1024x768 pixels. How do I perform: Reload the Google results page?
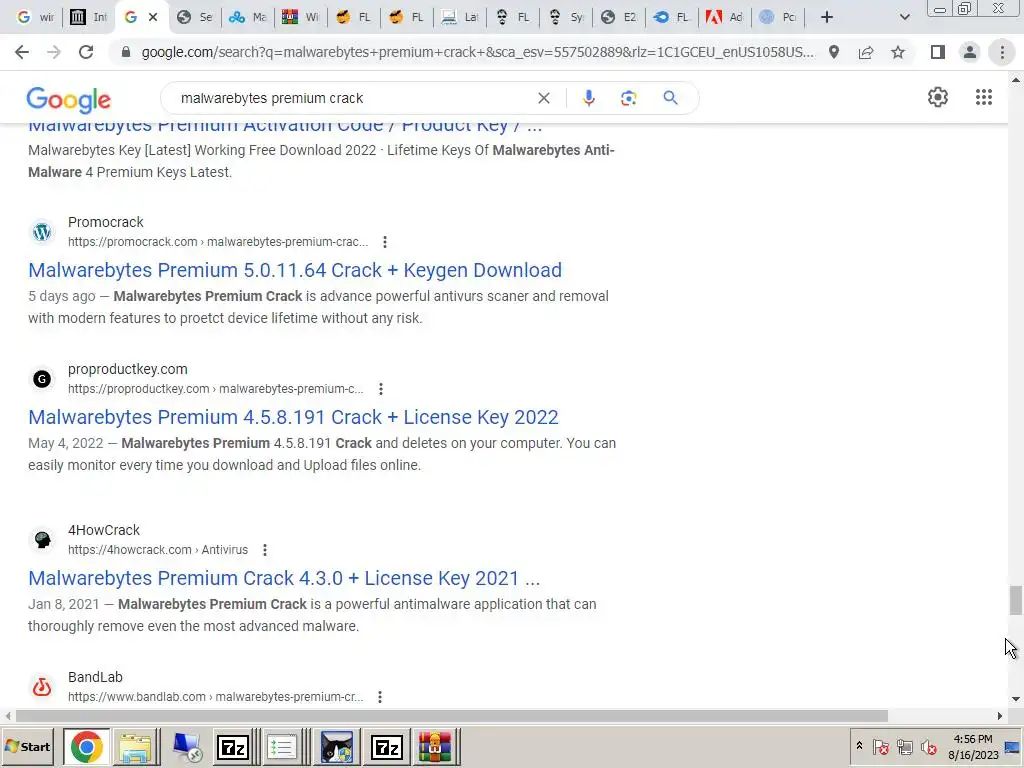(x=86, y=52)
